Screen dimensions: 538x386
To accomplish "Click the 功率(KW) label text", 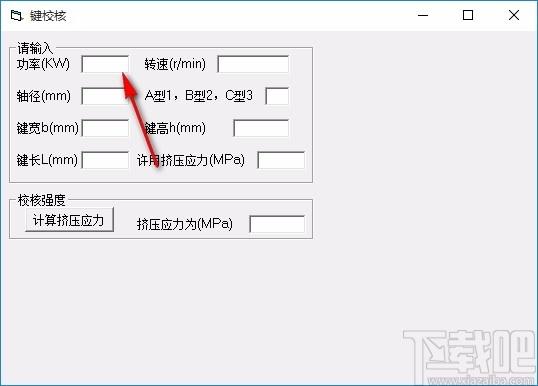I will click(44, 64).
